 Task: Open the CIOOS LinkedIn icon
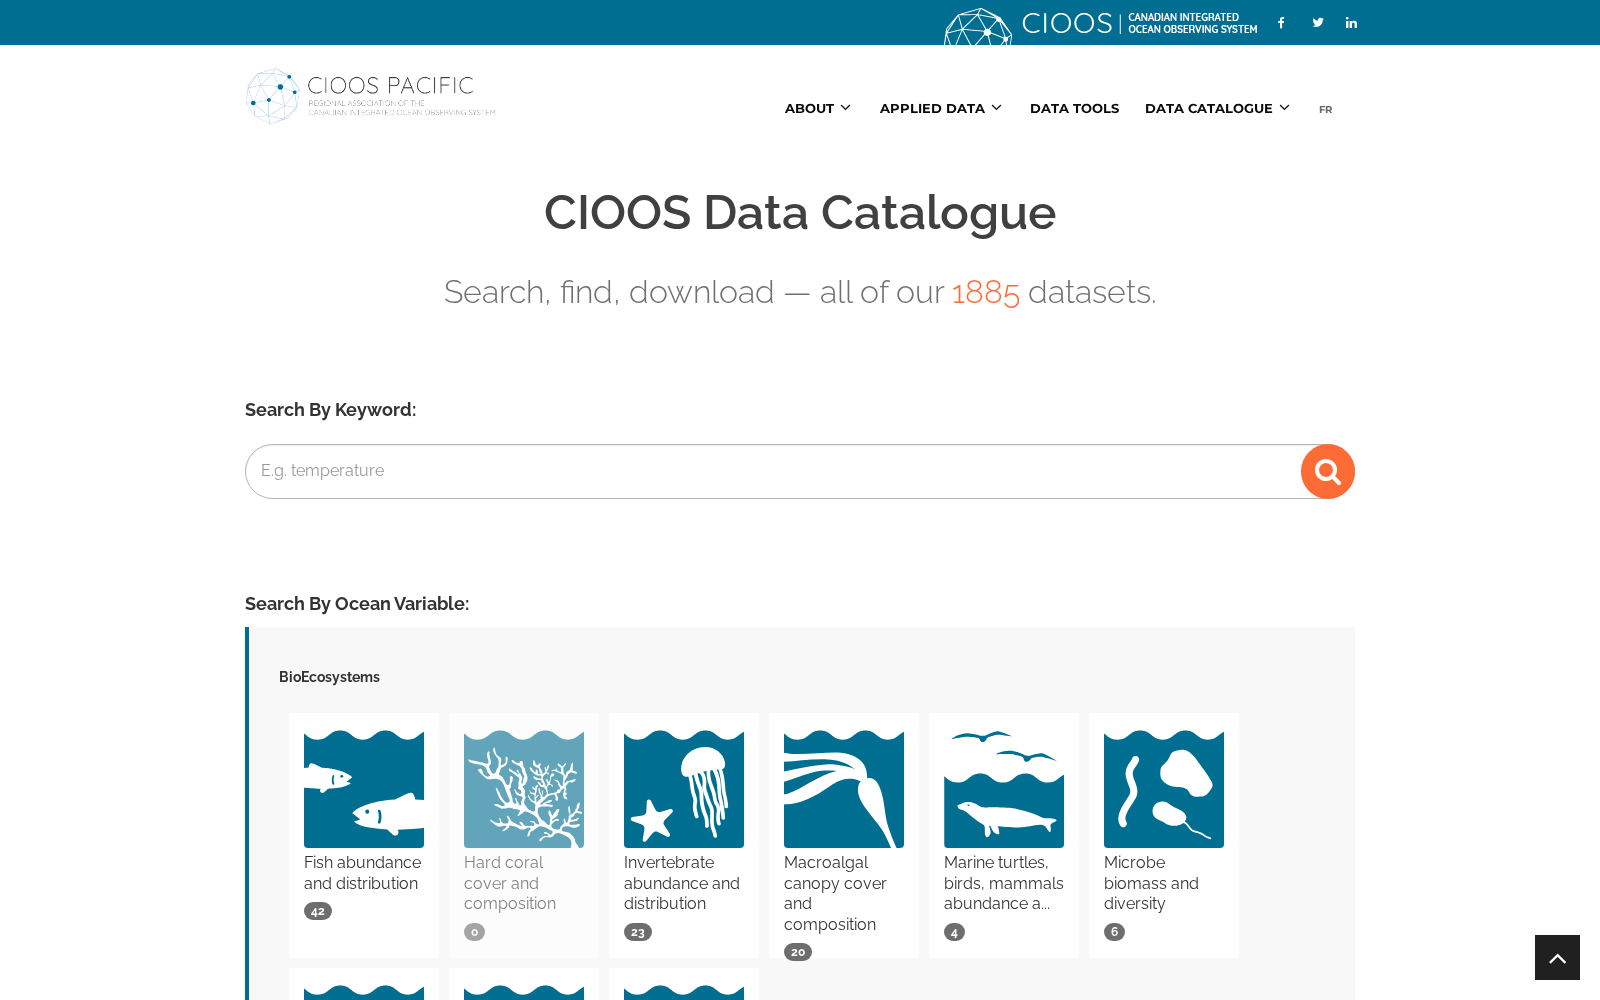pyautogui.click(x=1351, y=22)
